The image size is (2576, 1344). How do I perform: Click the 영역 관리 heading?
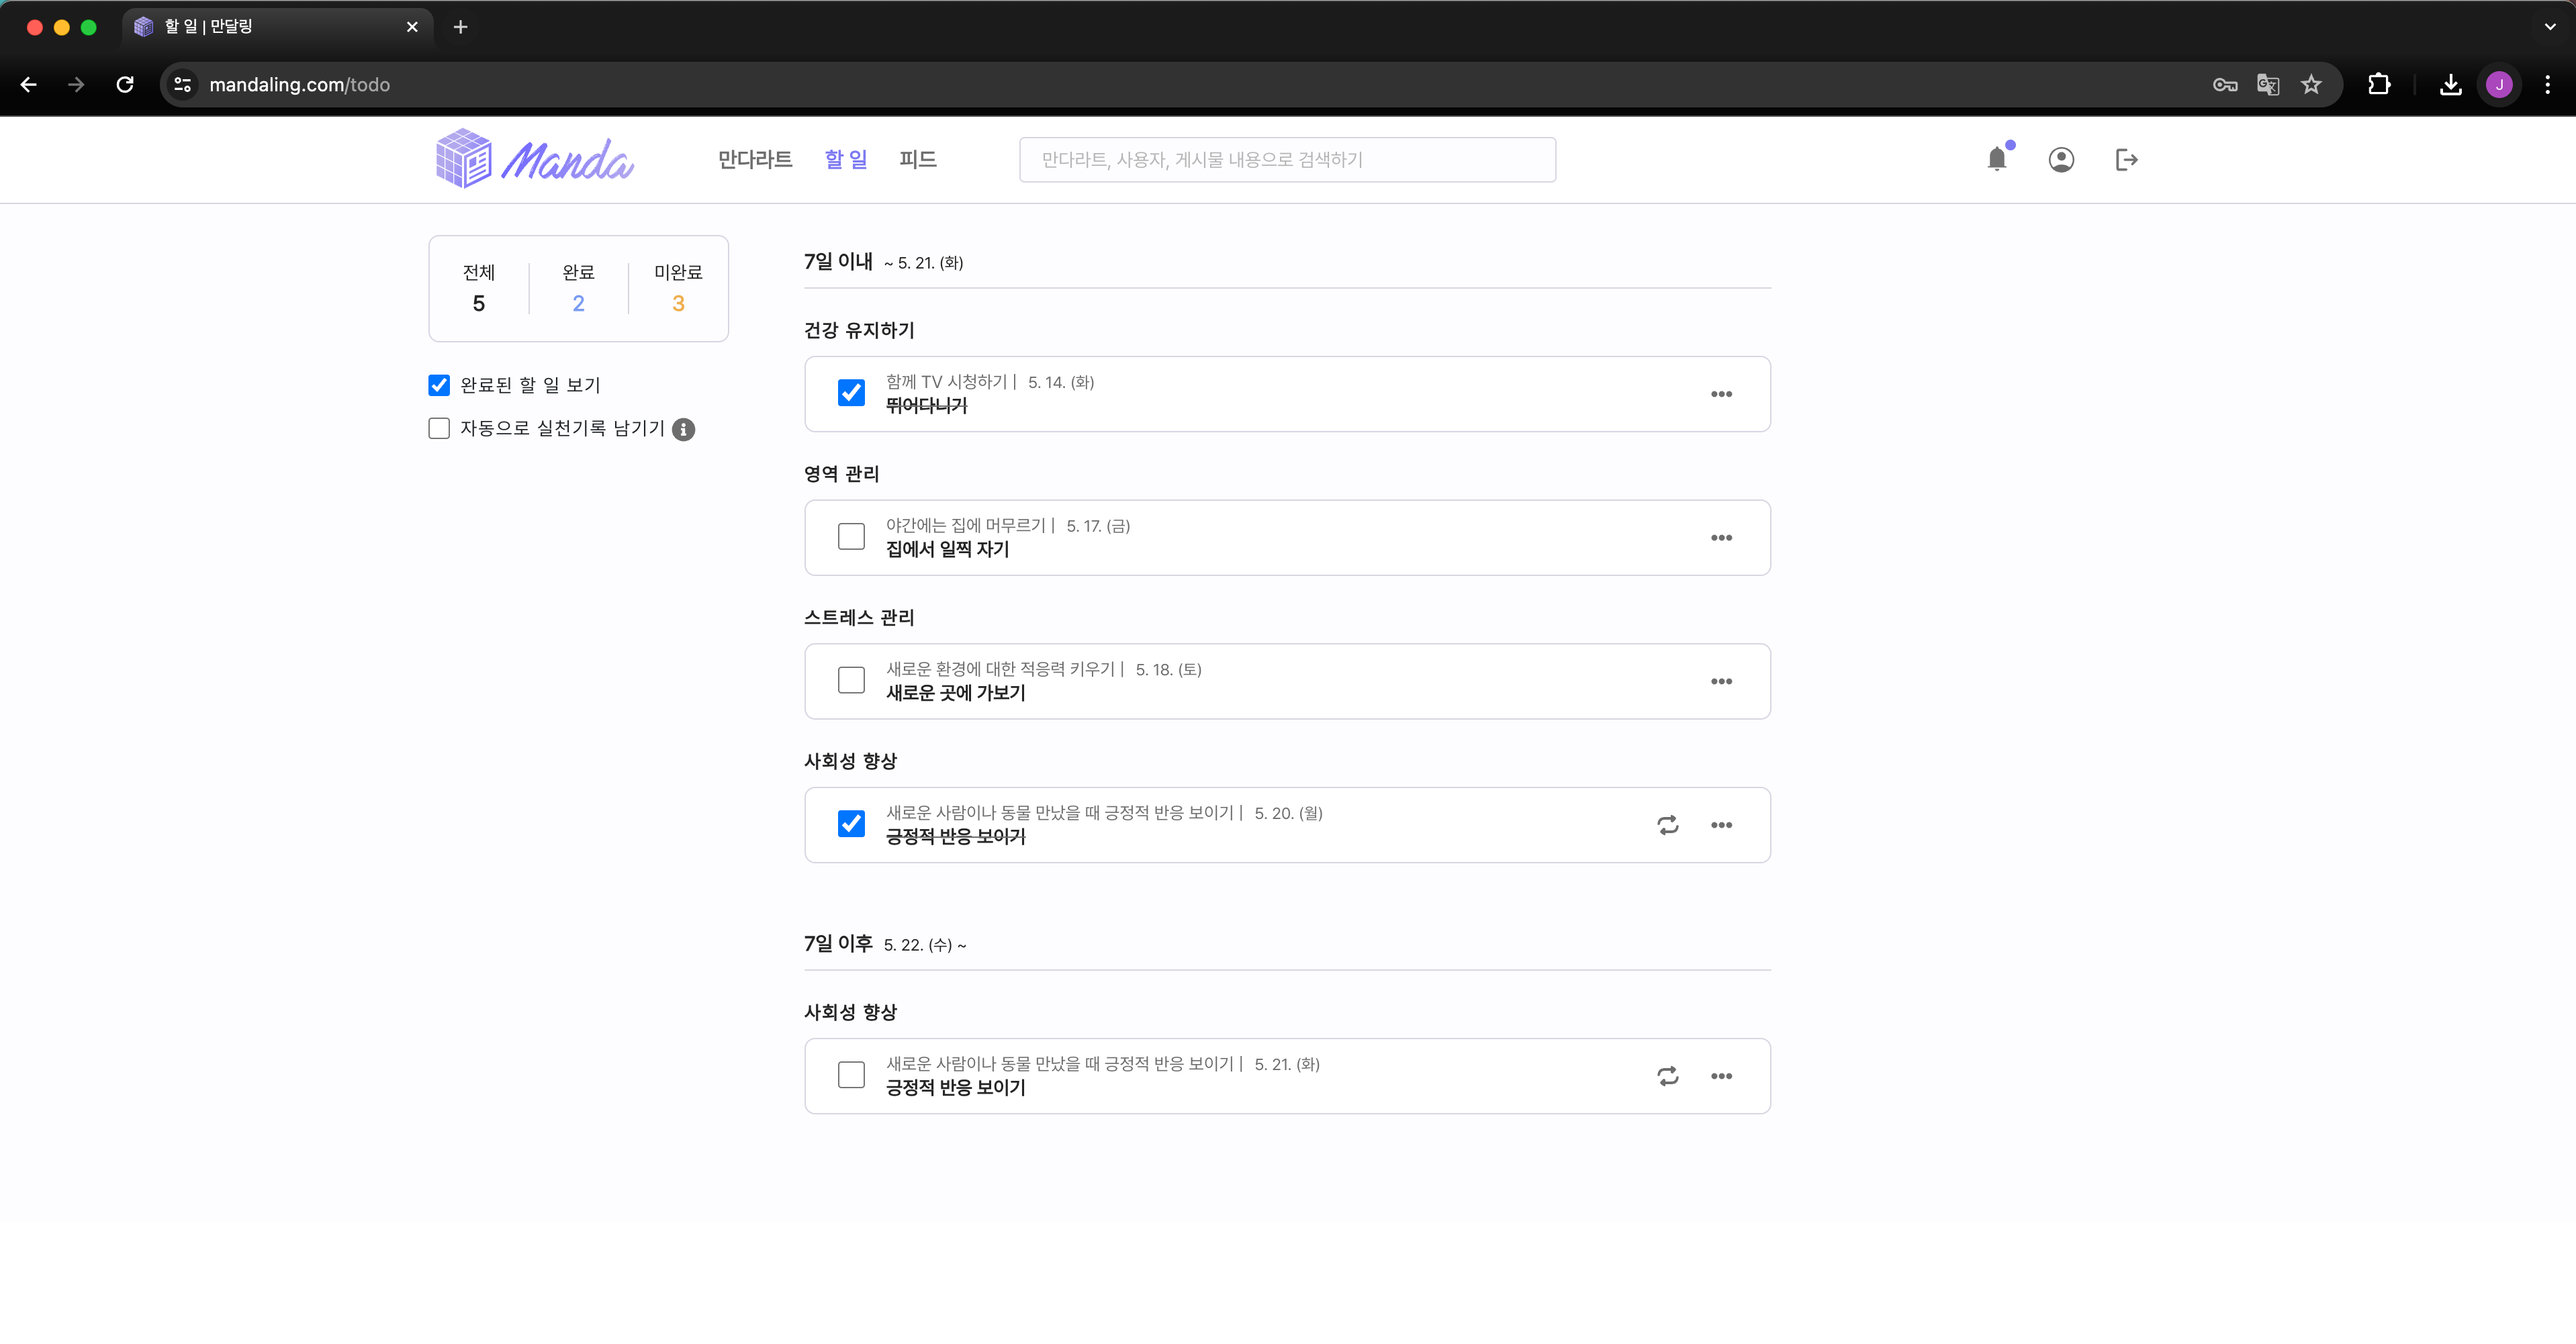point(841,474)
